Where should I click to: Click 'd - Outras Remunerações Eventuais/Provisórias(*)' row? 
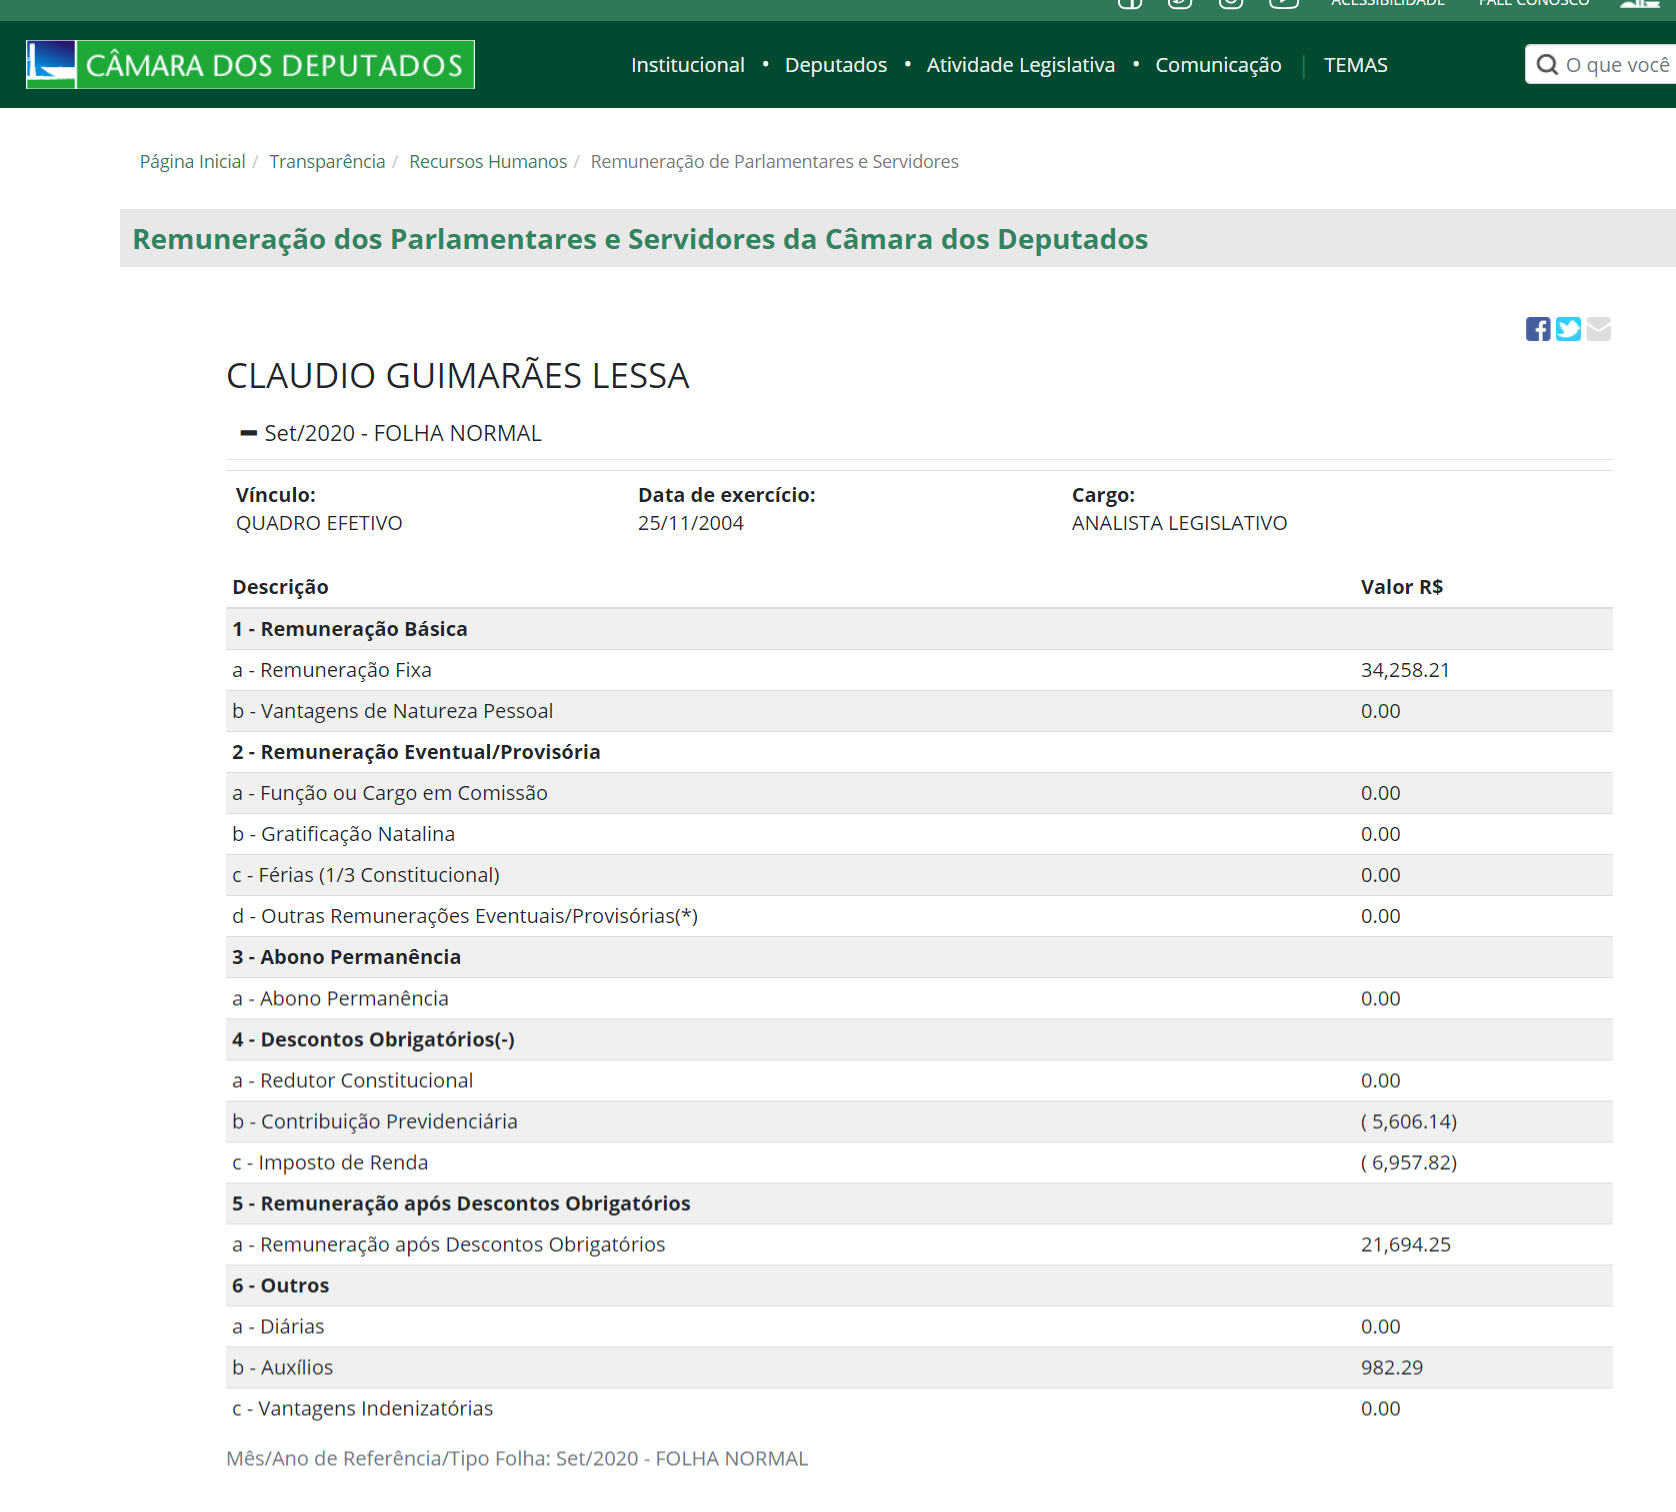[x=919, y=916]
